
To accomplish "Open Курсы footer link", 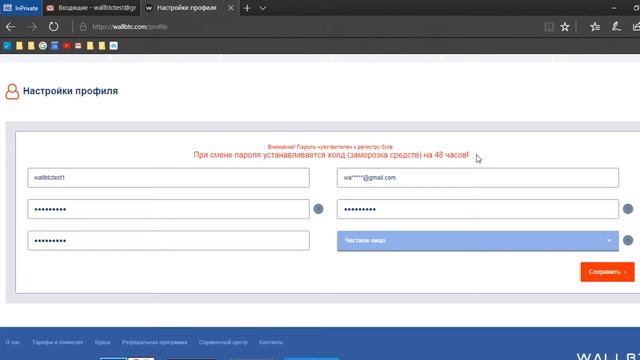I will (102, 342).
